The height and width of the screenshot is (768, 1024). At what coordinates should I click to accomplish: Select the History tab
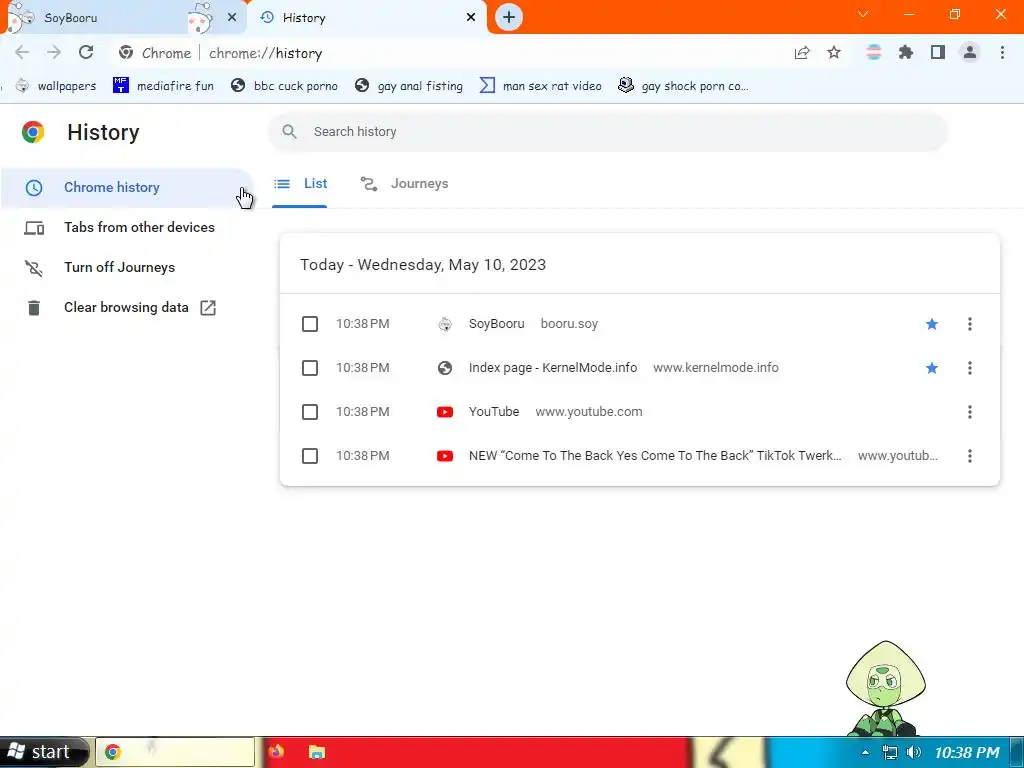tap(368, 18)
